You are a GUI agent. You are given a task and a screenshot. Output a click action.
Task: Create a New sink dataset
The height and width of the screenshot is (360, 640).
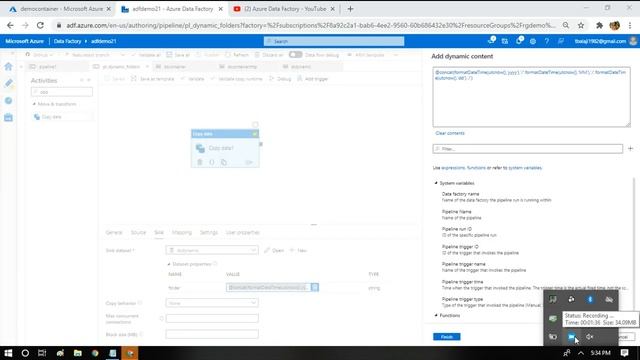[x=298, y=250]
